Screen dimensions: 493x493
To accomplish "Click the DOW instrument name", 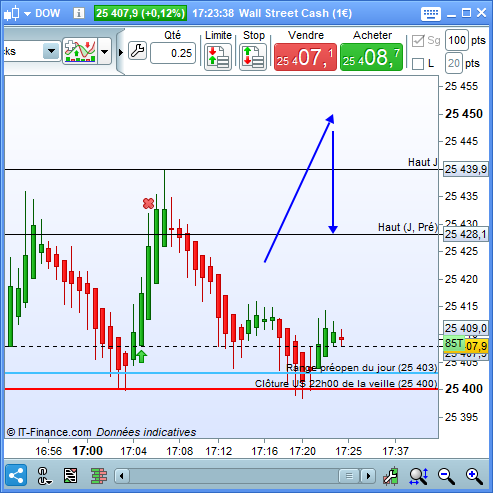I will (x=47, y=13).
